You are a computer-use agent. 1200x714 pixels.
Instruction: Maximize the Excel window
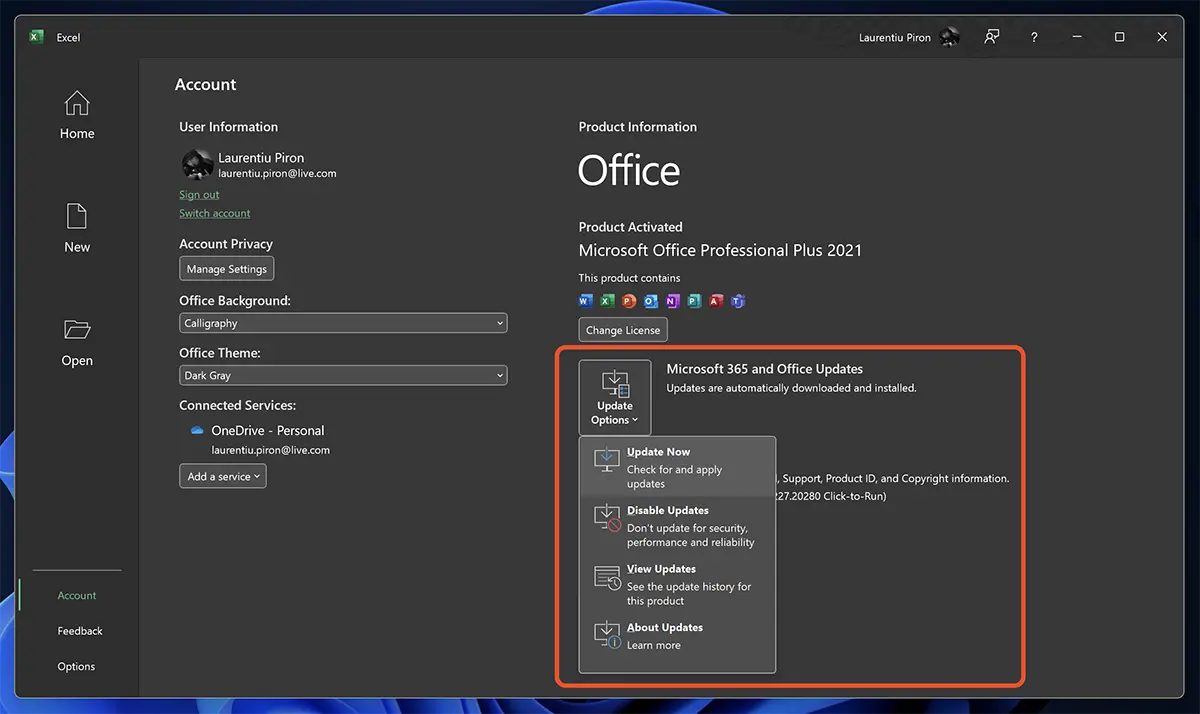pos(1119,37)
